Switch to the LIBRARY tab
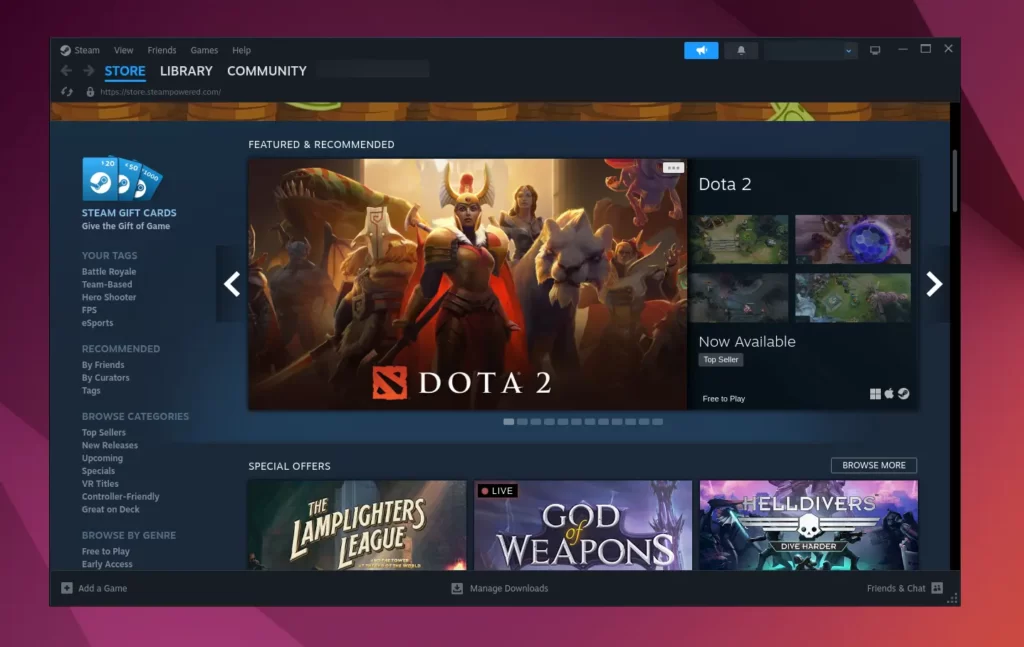The image size is (1024, 647). coord(186,71)
